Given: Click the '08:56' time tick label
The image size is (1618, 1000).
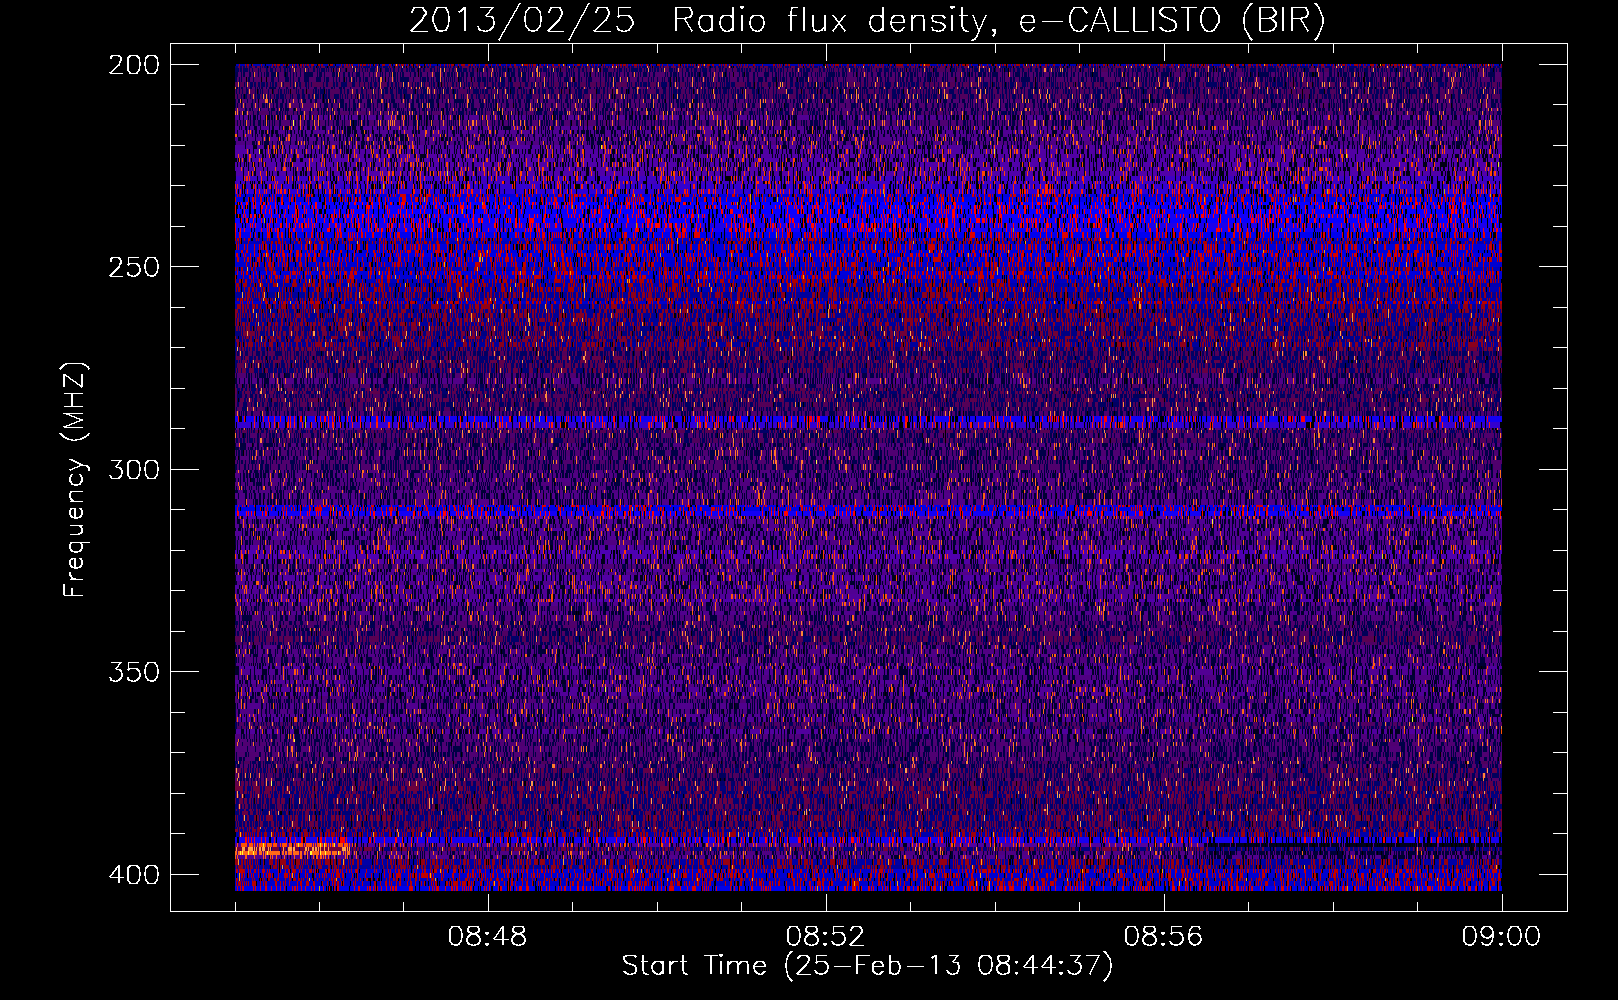Looking at the screenshot, I should pyautogui.click(x=1163, y=936).
